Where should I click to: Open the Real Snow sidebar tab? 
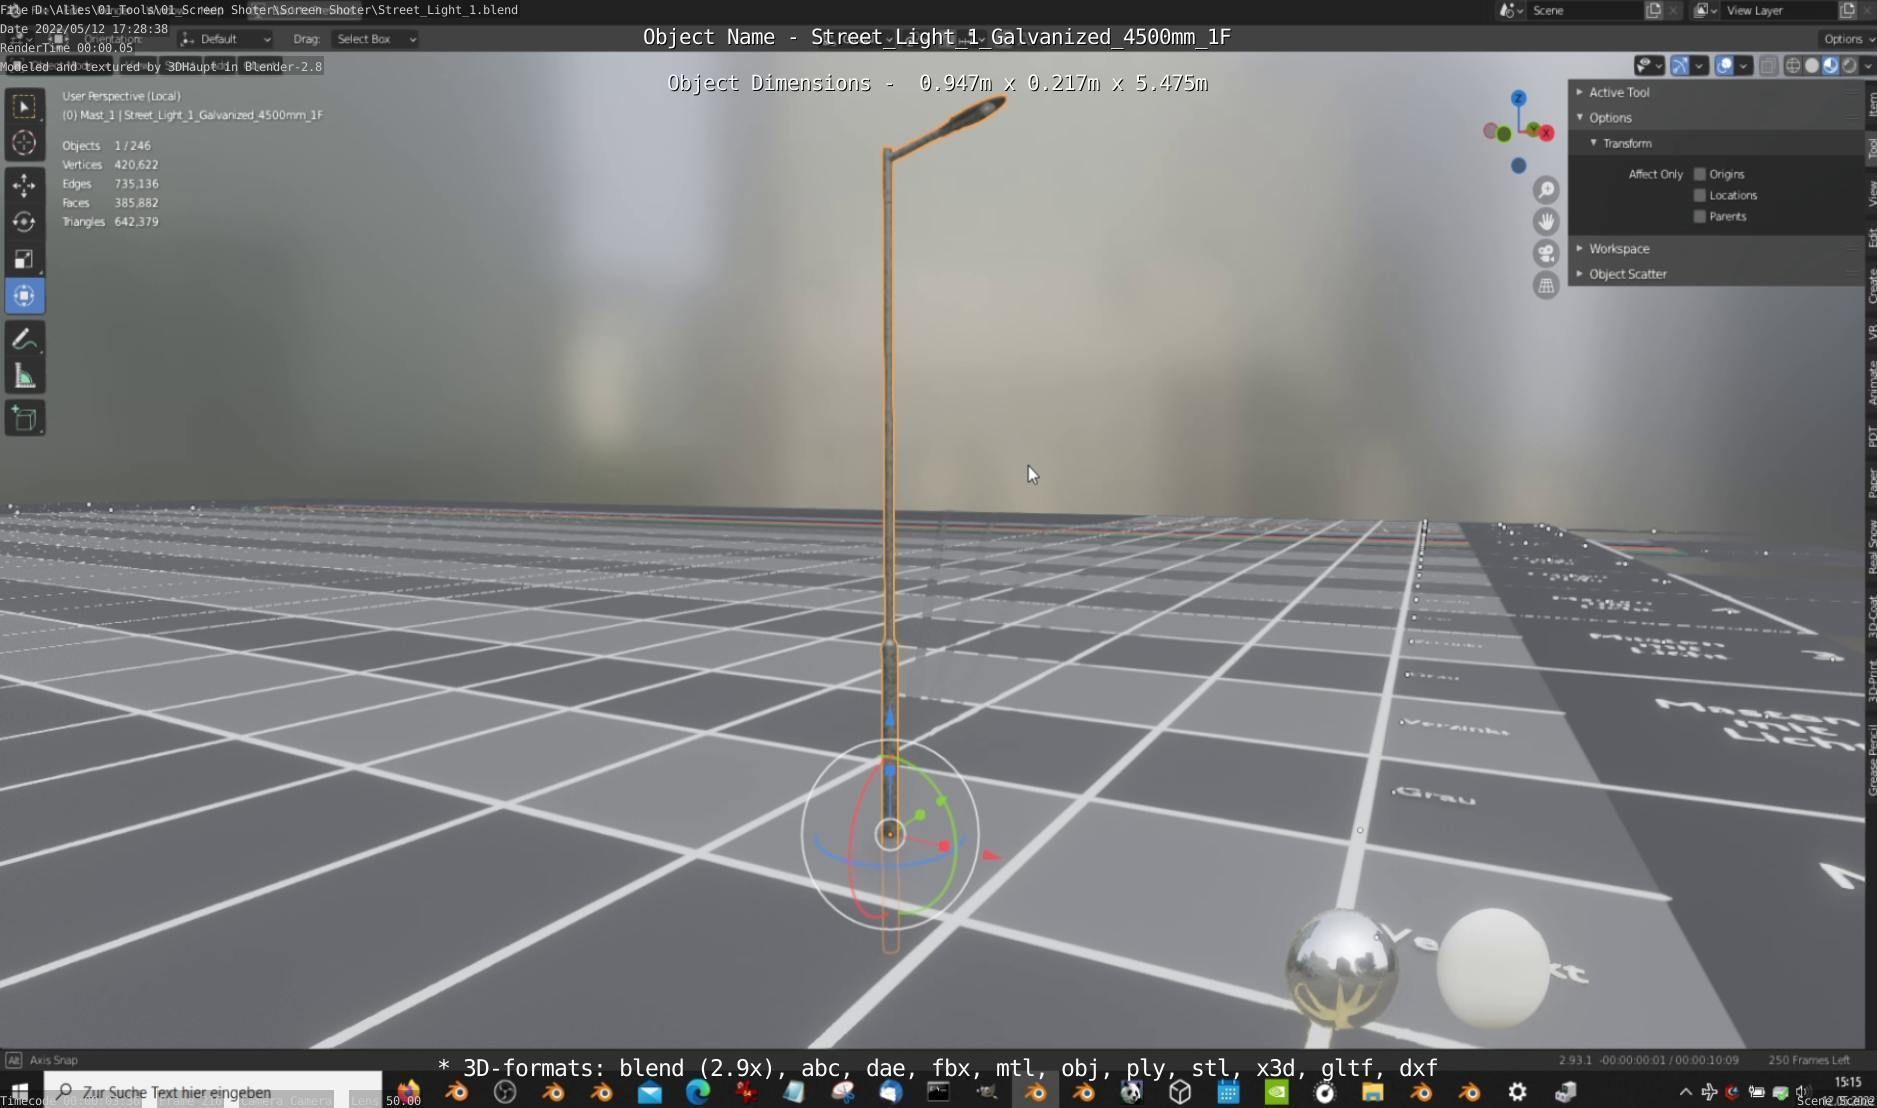click(x=1870, y=546)
